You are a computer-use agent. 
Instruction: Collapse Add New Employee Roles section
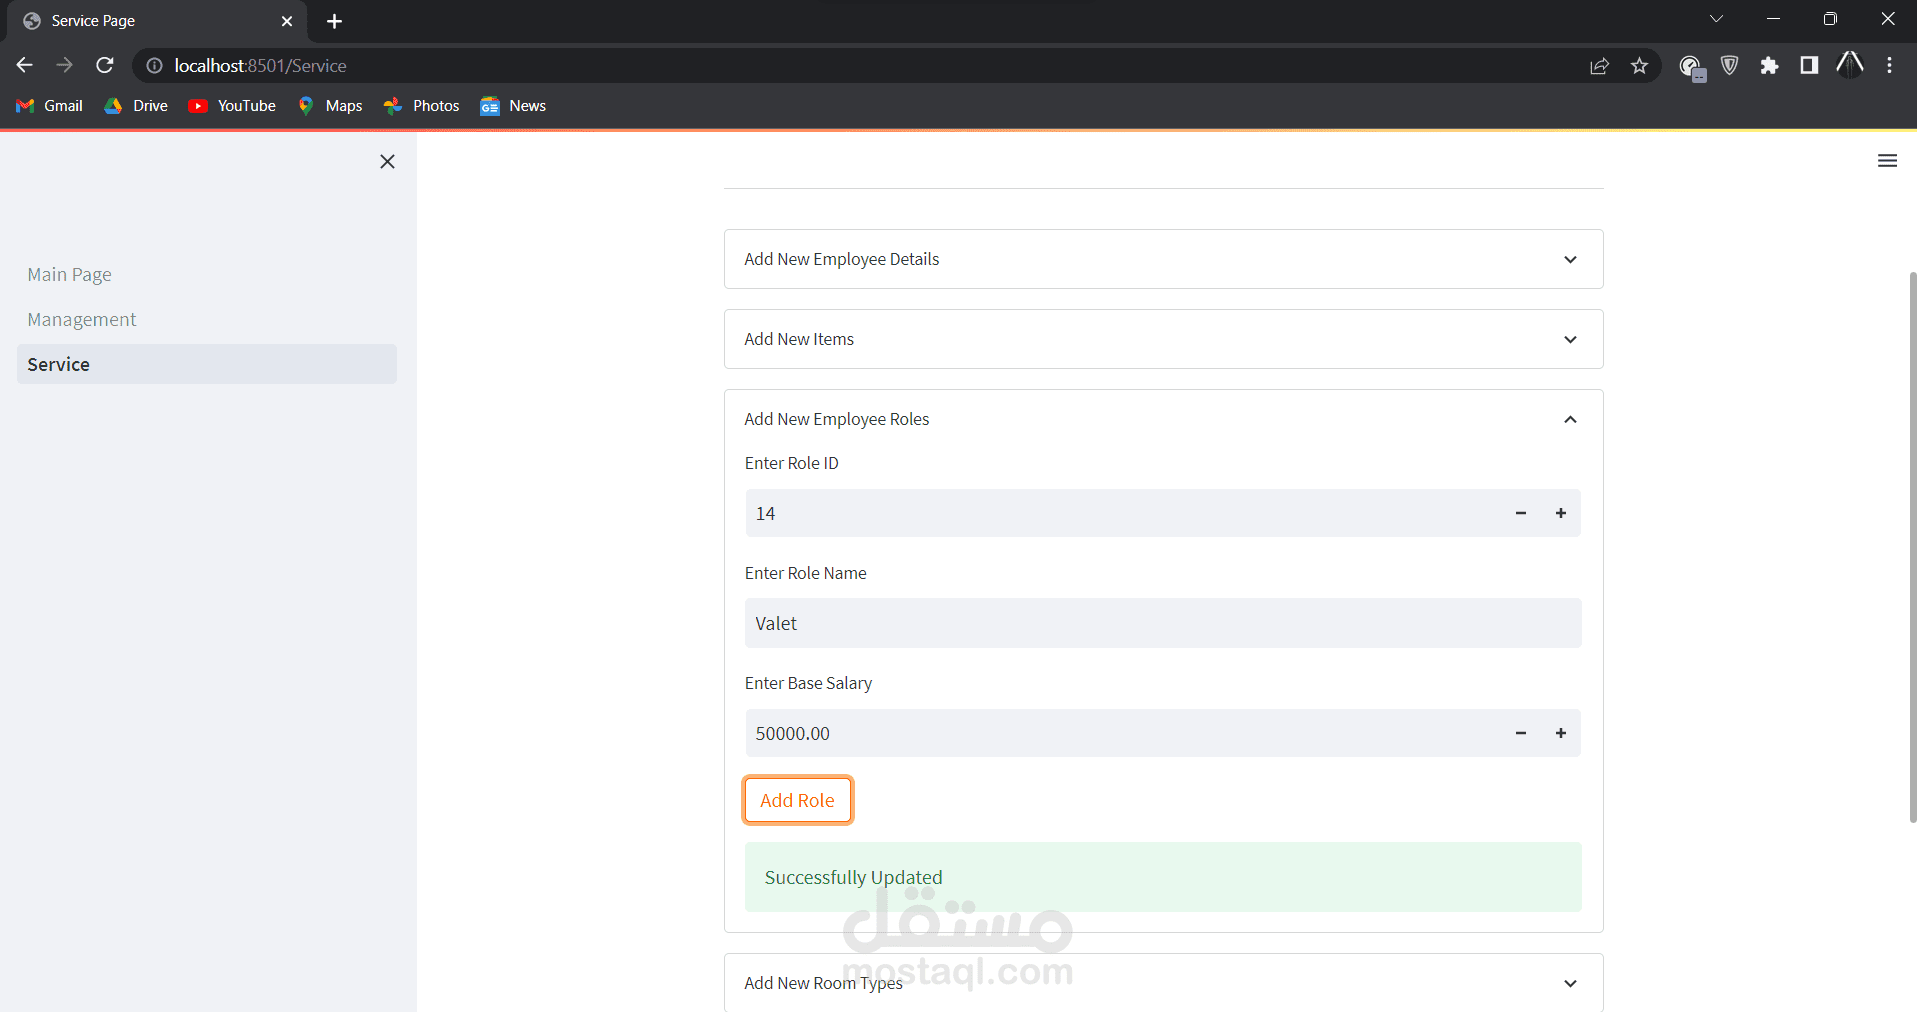tap(1163, 419)
